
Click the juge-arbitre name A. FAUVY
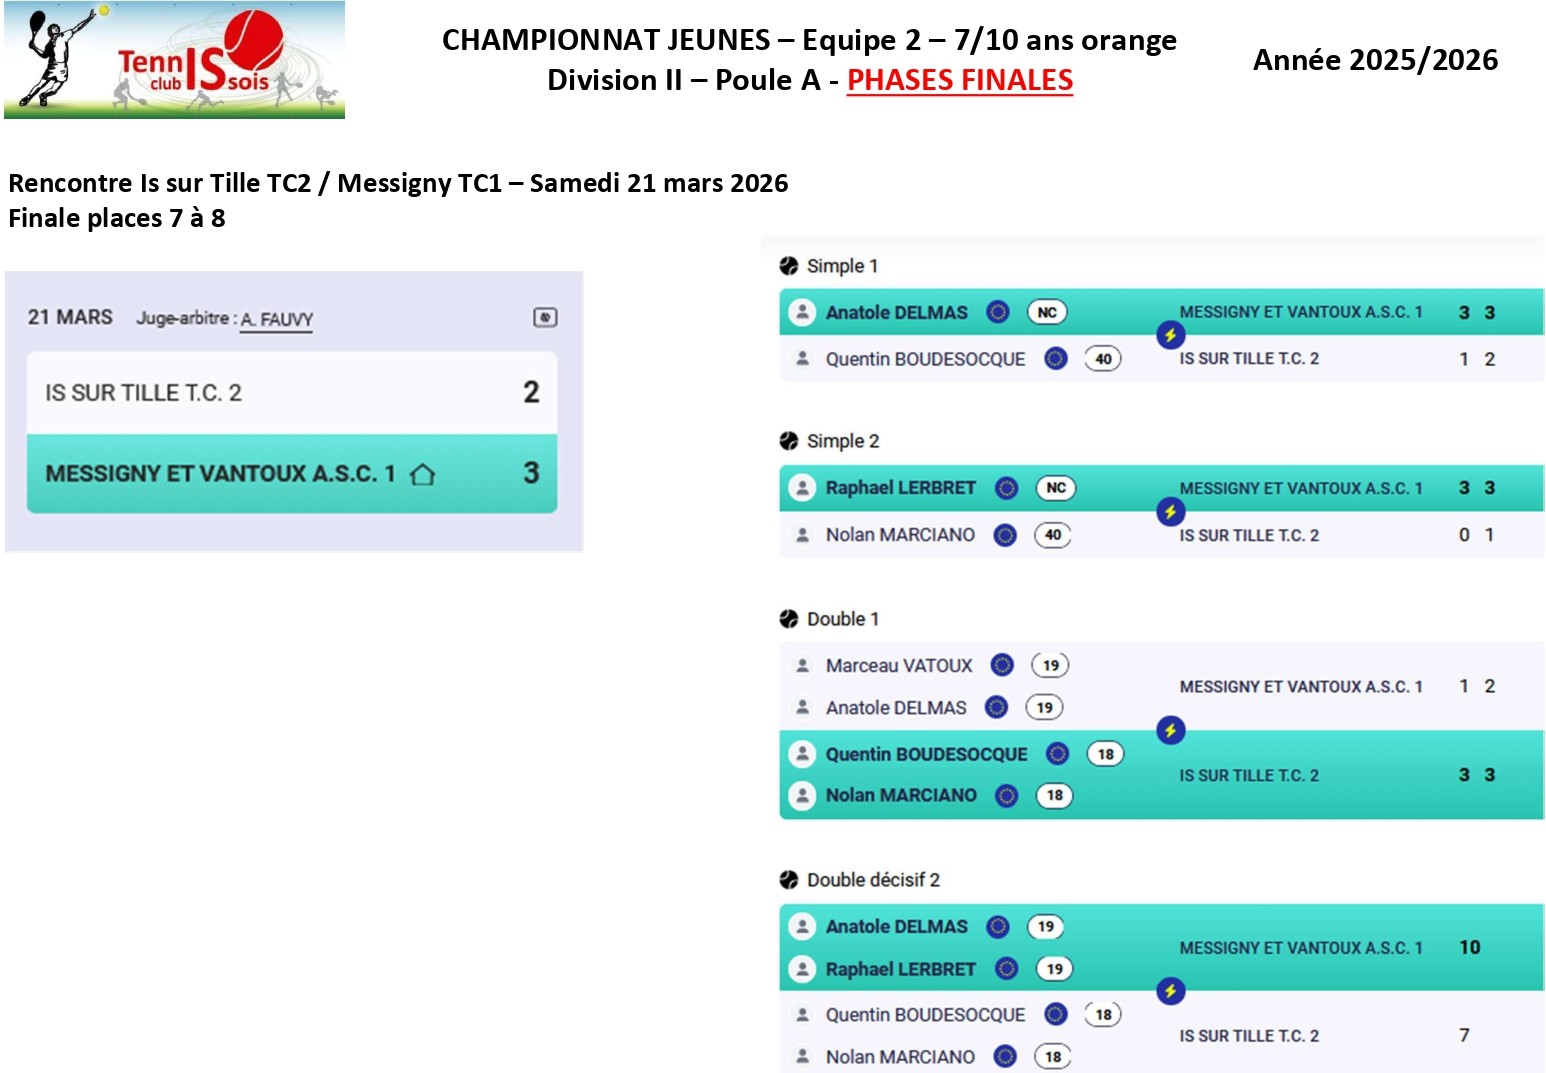pyautogui.click(x=277, y=319)
